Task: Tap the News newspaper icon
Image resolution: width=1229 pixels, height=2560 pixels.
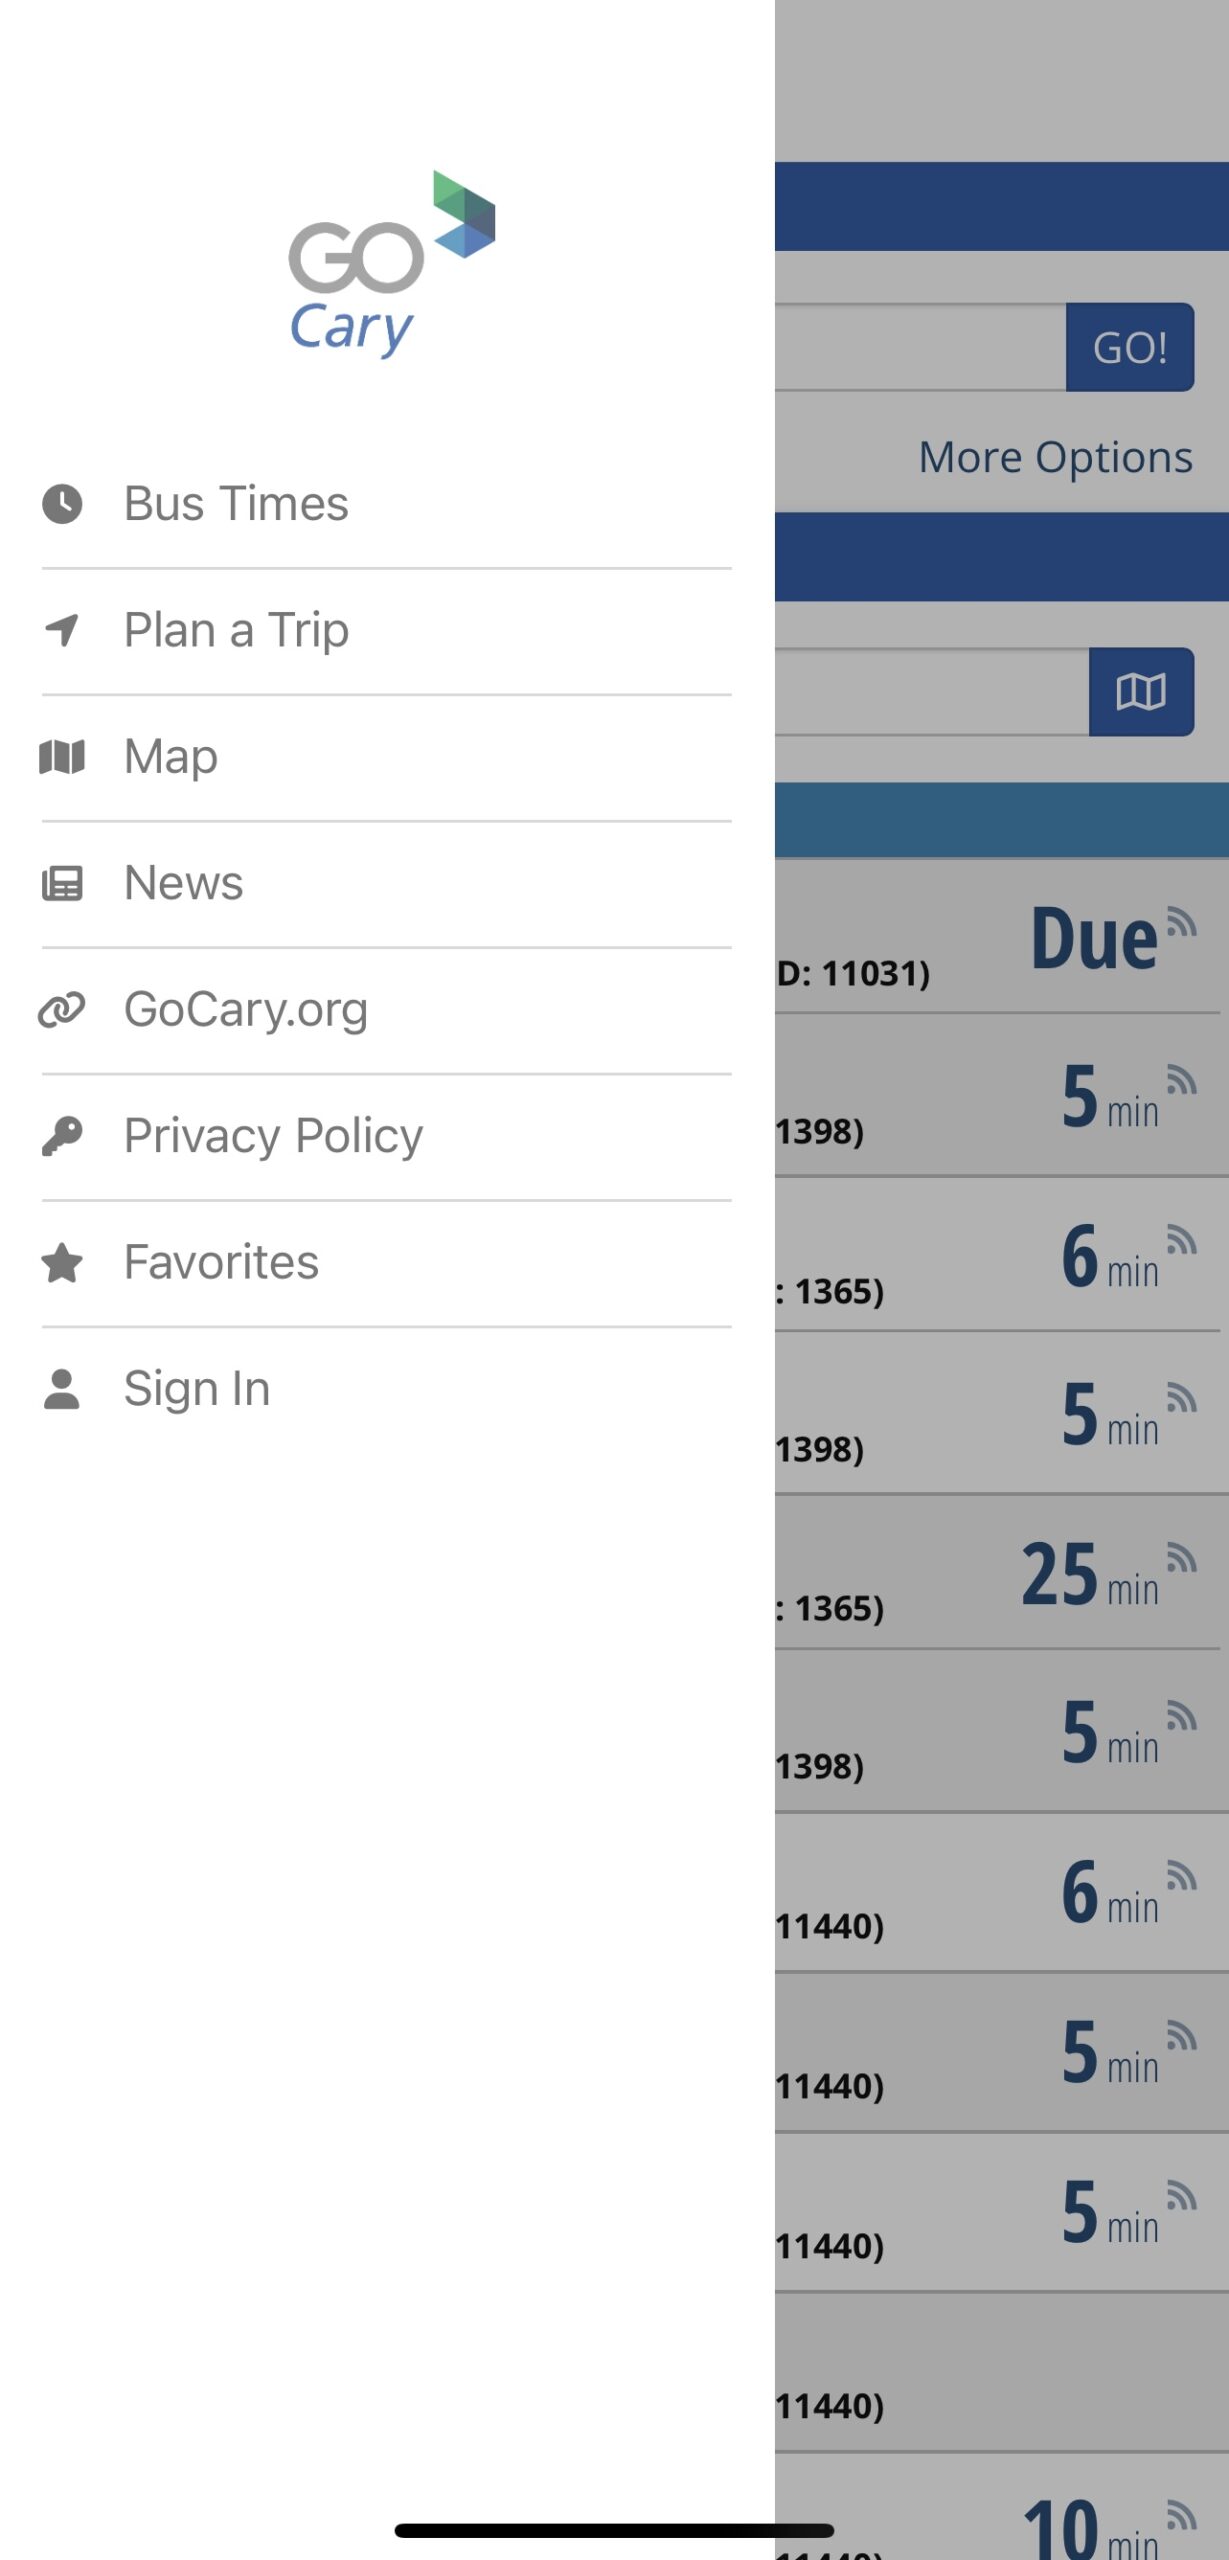Action: pyautogui.click(x=62, y=884)
